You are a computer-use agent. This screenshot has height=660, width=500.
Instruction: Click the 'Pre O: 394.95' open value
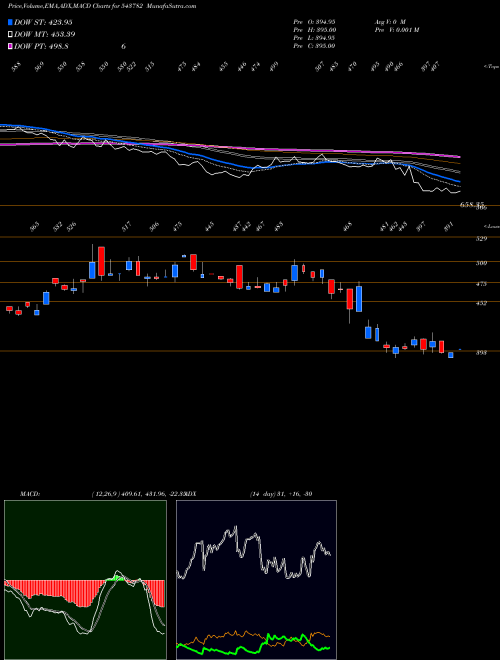click(x=314, y=21)
